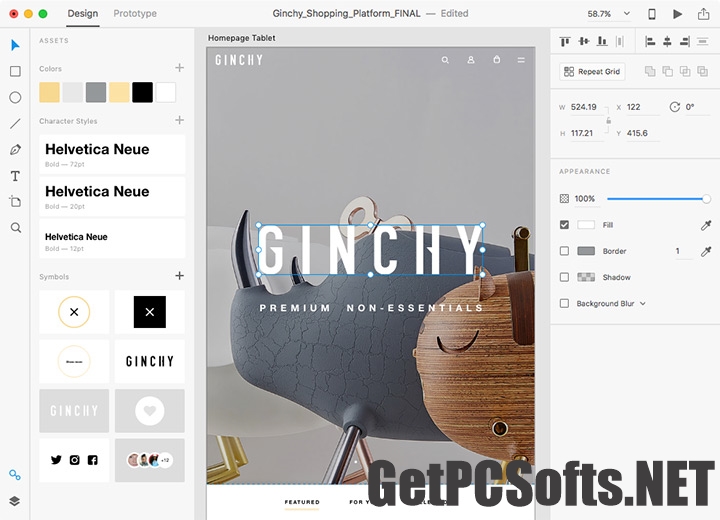Pick fill color with eyedropper

pyautogui.click(x=706, y=225)
